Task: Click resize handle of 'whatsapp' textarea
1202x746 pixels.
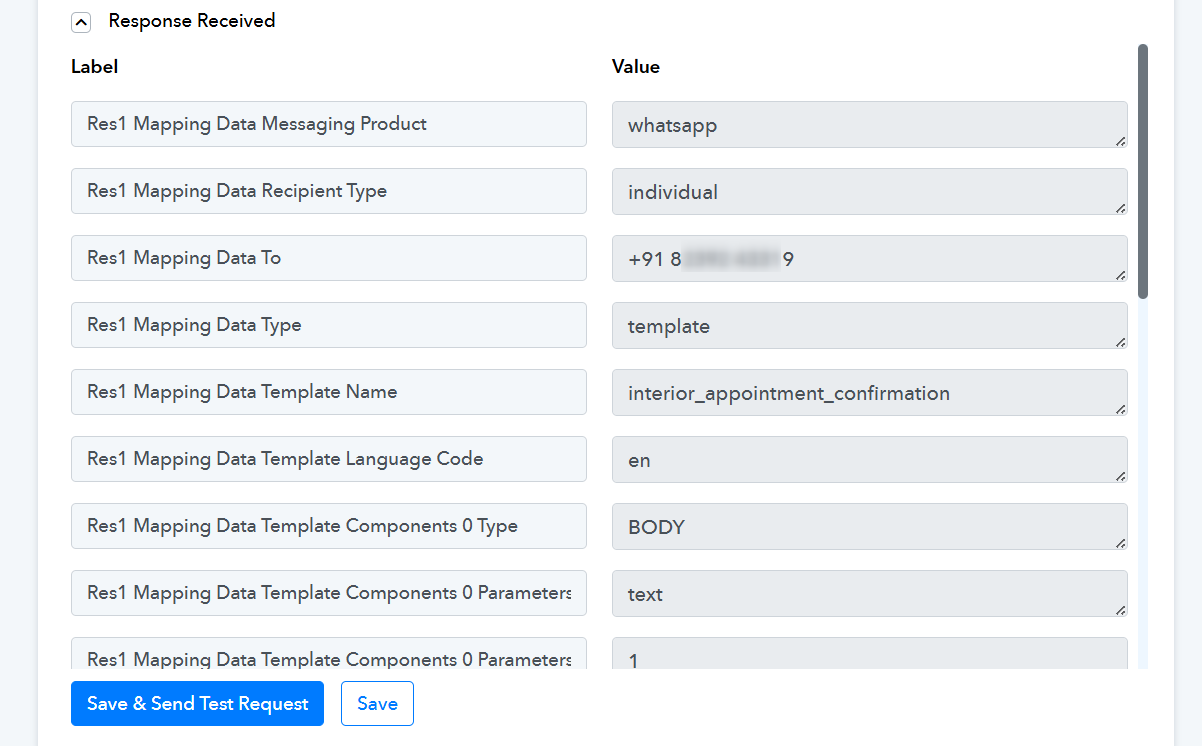Action: [1120, 141]
